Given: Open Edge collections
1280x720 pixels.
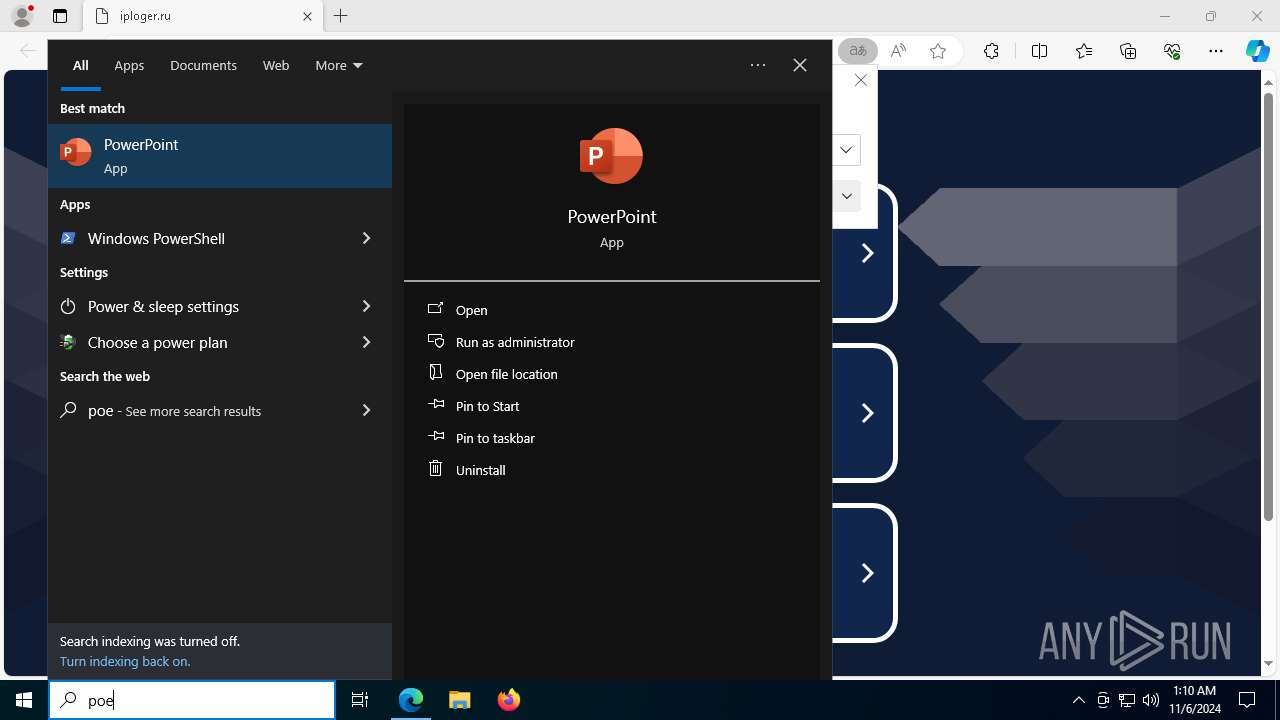Looking at the screenshot, I should tap(1128, 51).
